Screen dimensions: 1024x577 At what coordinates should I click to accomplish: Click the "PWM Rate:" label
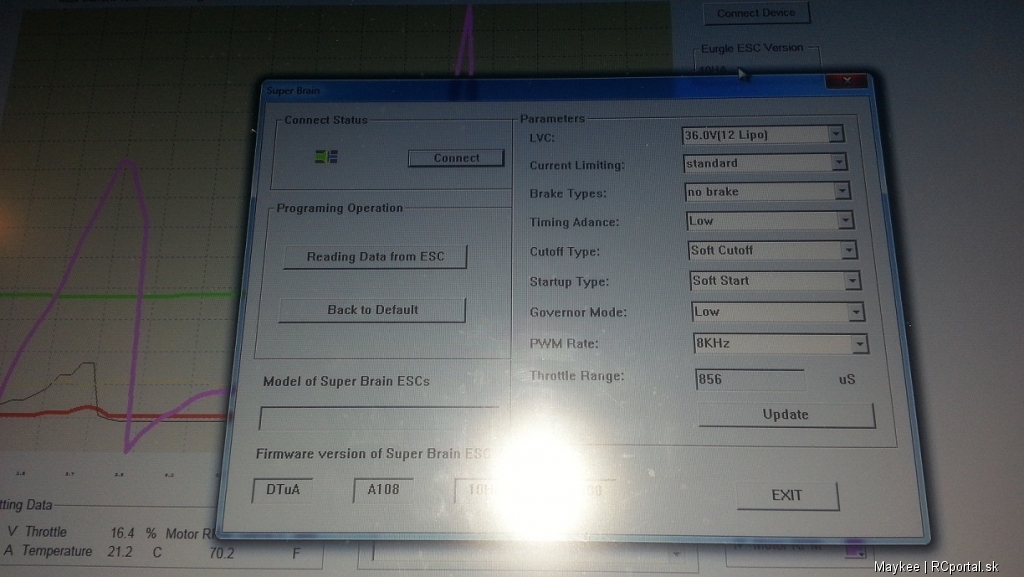tap(564, 343)
